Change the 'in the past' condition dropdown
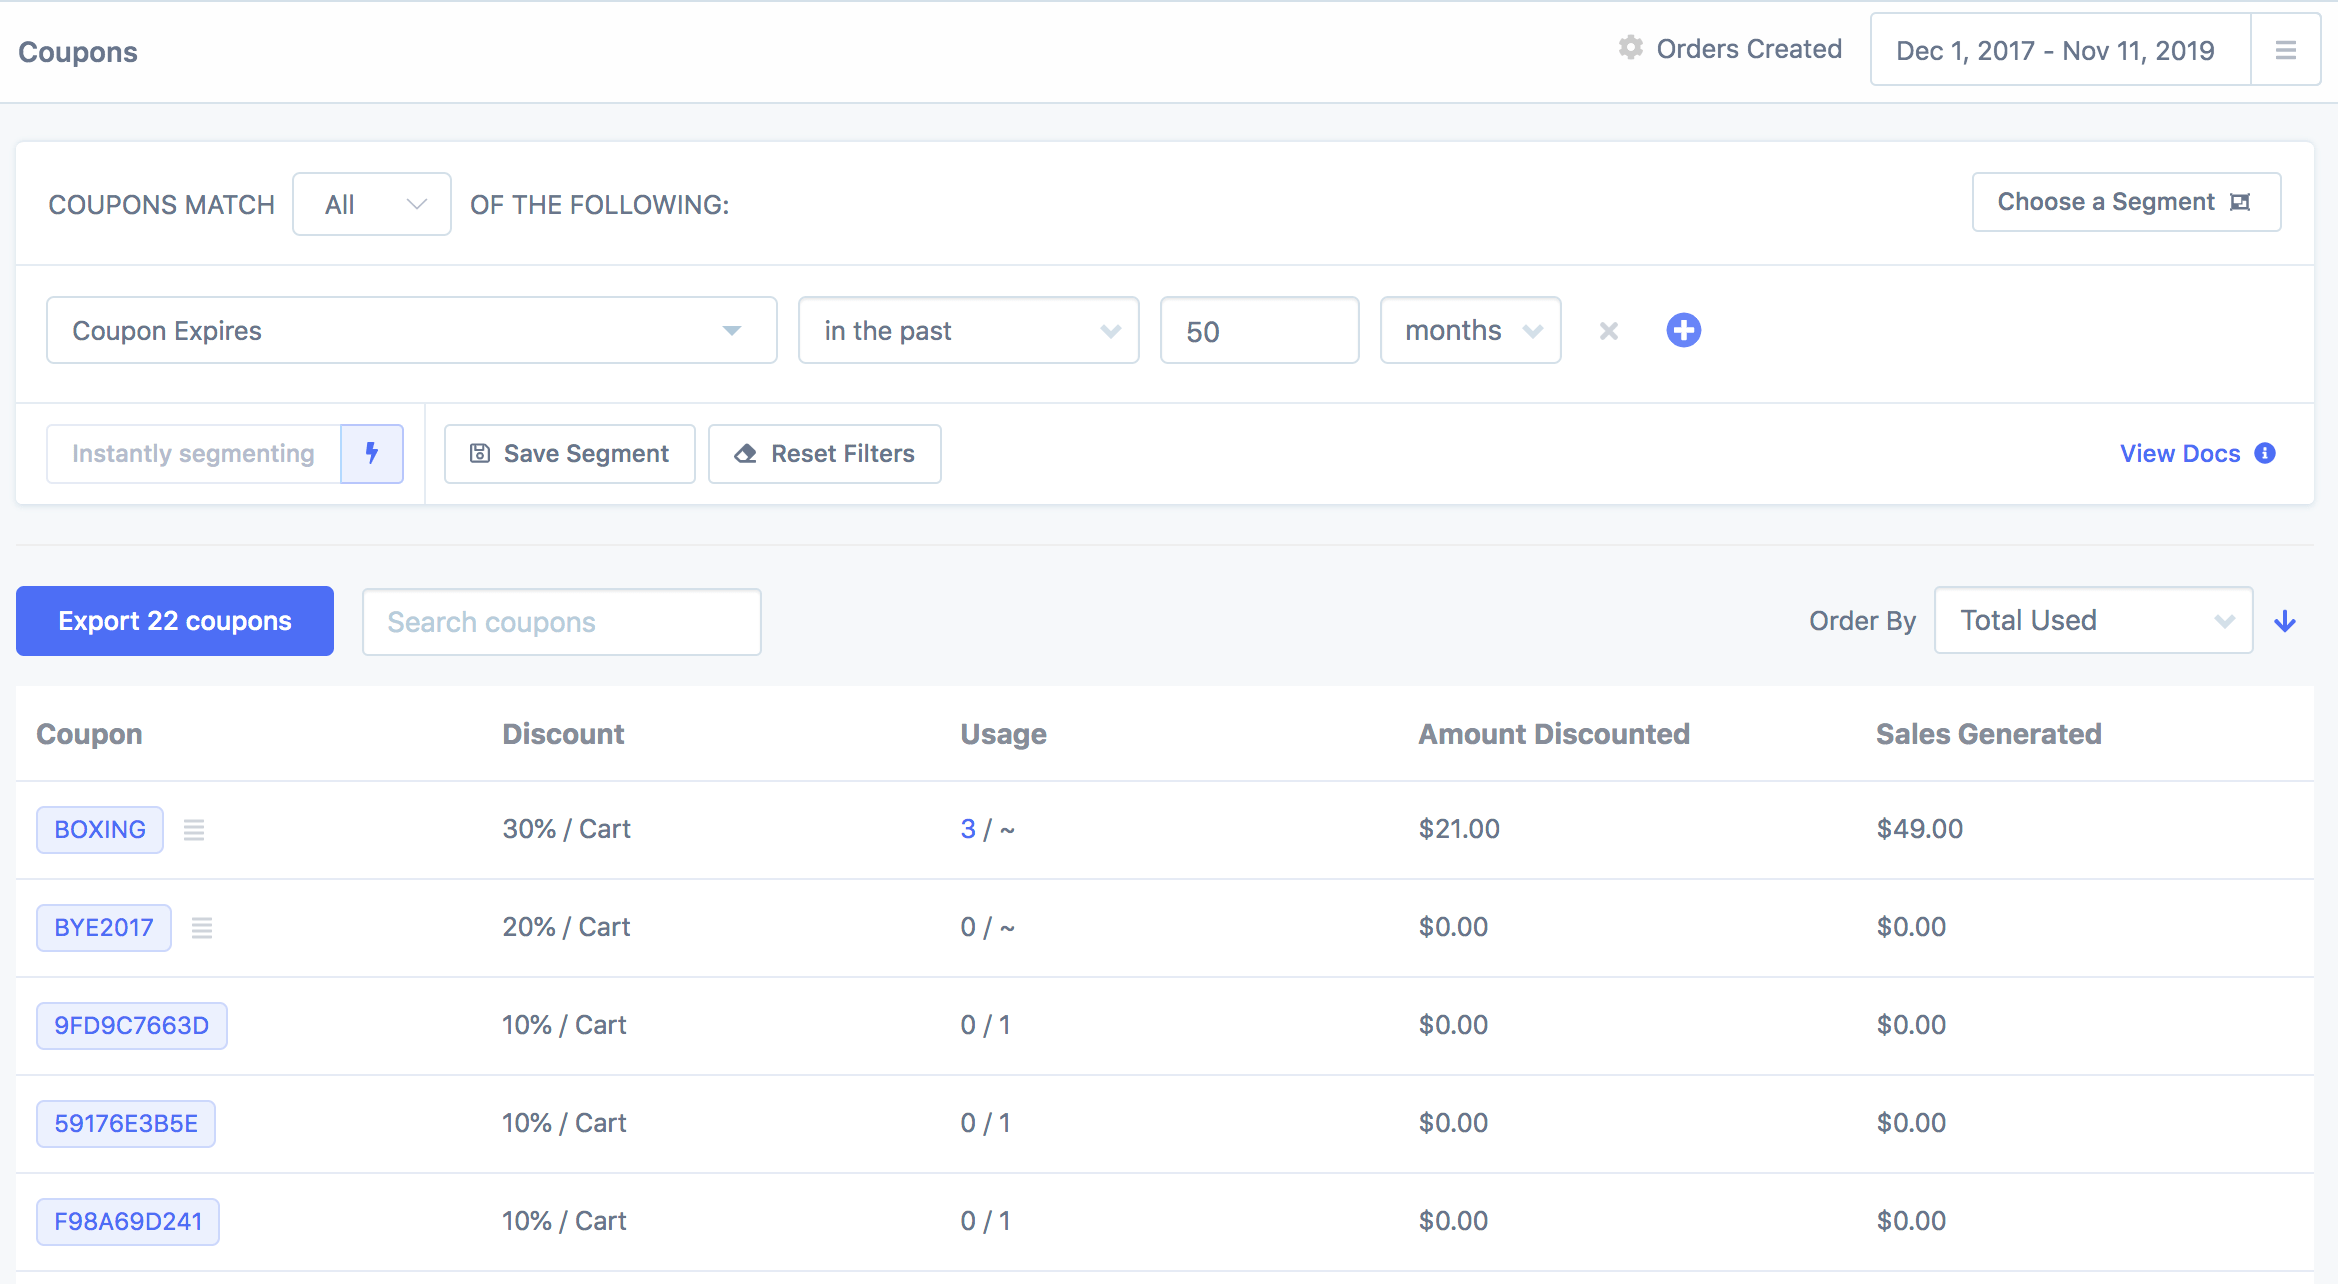The width and height of the screenshot is (2338, 1284). click(x=968, y=331)
